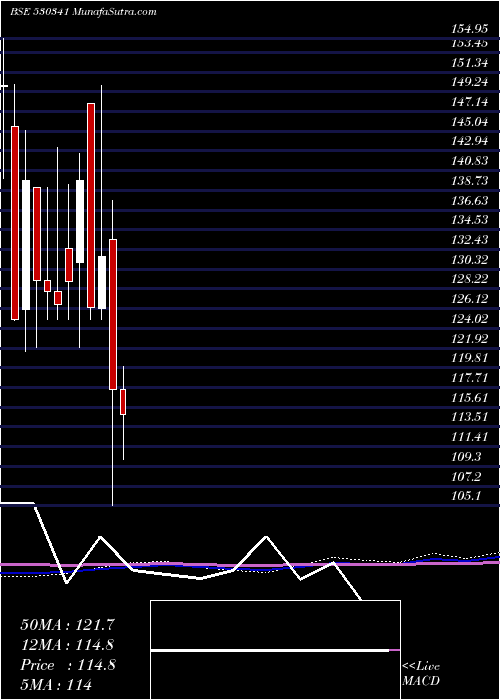Click the Live MACD label

(x=421, y=673)
